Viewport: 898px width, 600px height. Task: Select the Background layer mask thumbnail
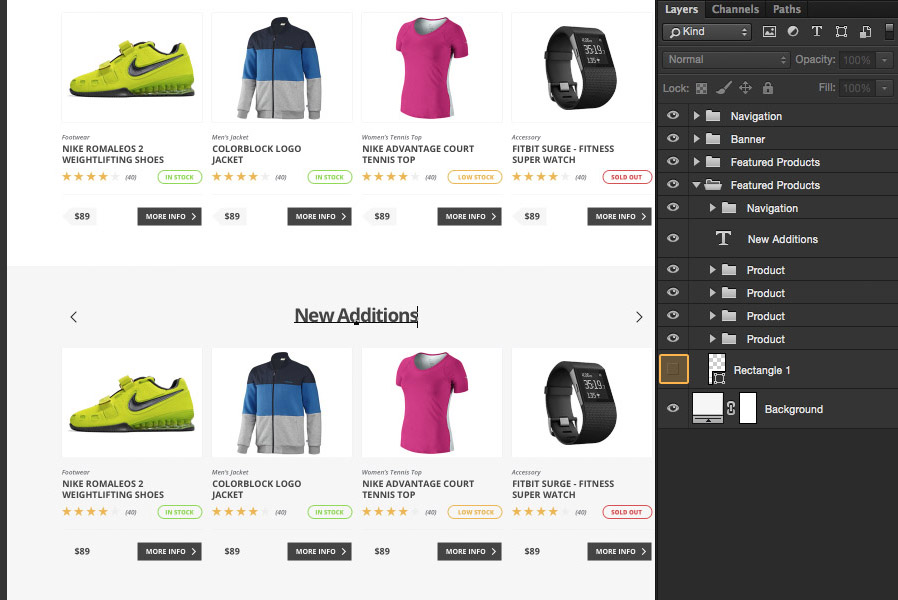coord(748,408)
